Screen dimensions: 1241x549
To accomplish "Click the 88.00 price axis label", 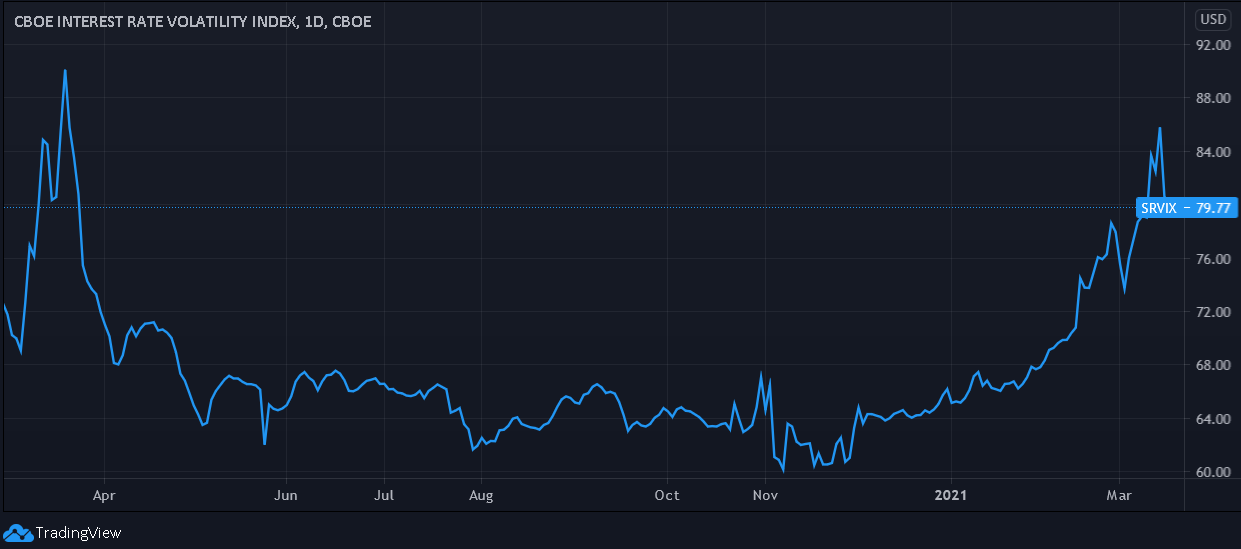I will click(1212, 98).
